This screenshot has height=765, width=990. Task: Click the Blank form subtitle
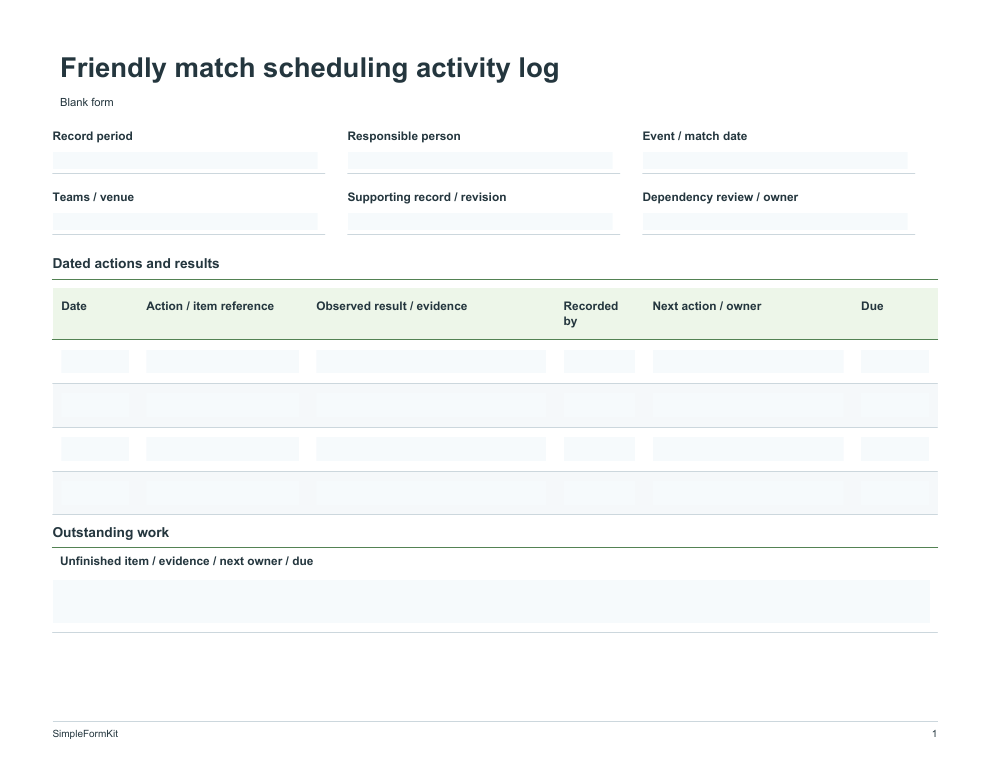pos(86,102)
